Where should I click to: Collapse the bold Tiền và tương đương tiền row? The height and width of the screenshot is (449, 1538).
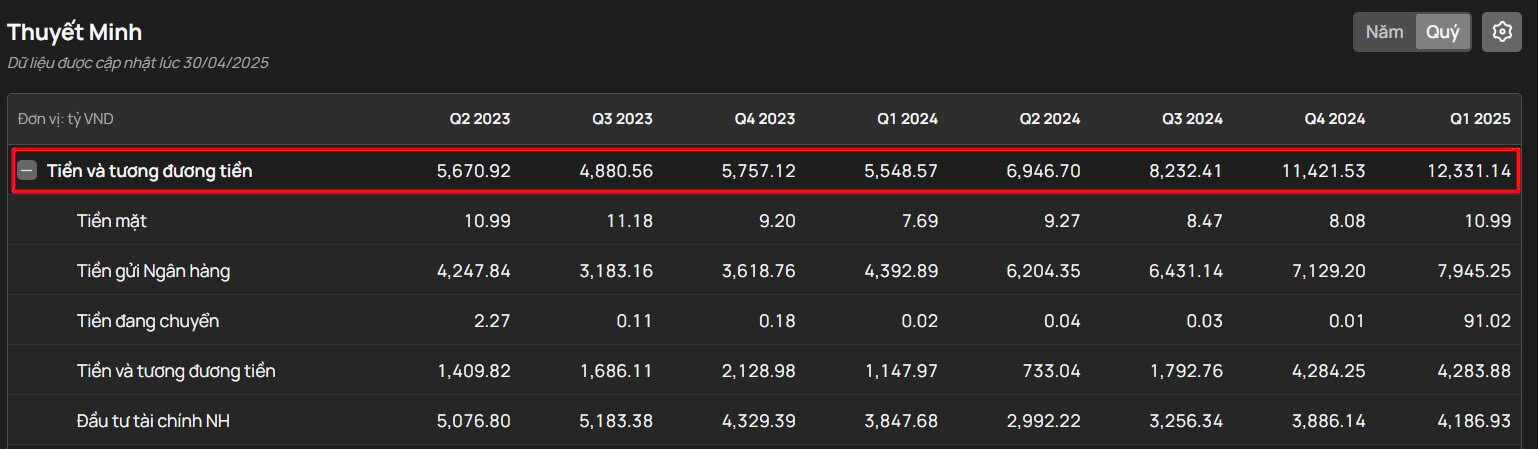pos(27,171)
